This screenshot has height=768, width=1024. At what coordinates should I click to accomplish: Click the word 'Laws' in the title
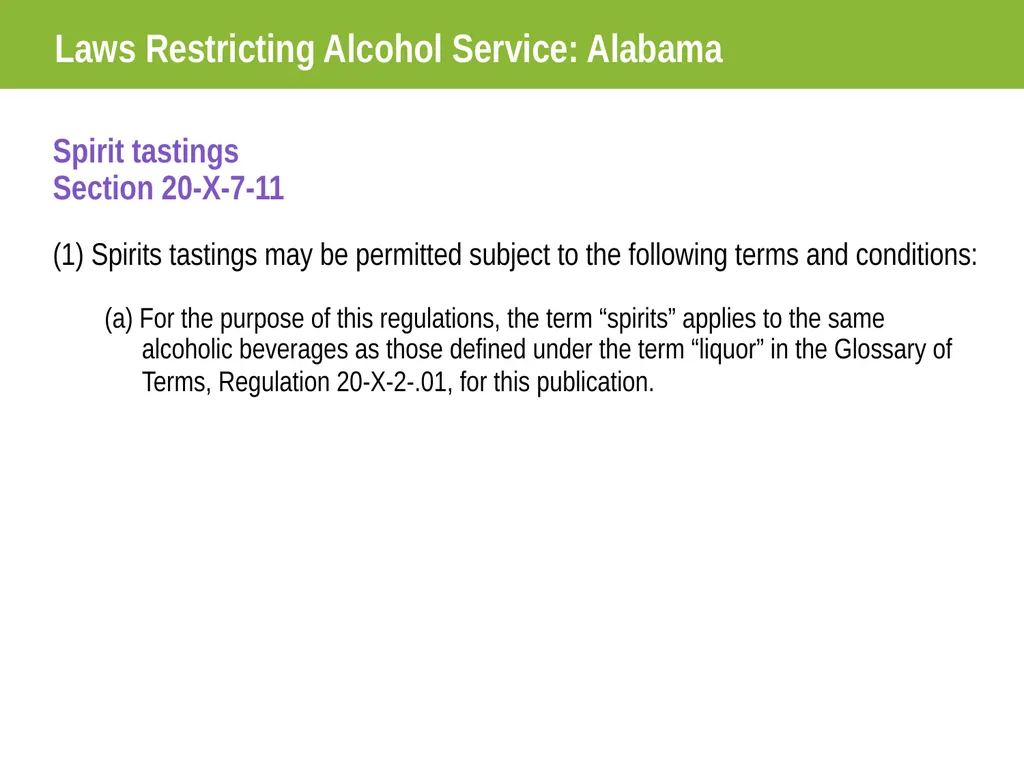click(x=95, y=50)
